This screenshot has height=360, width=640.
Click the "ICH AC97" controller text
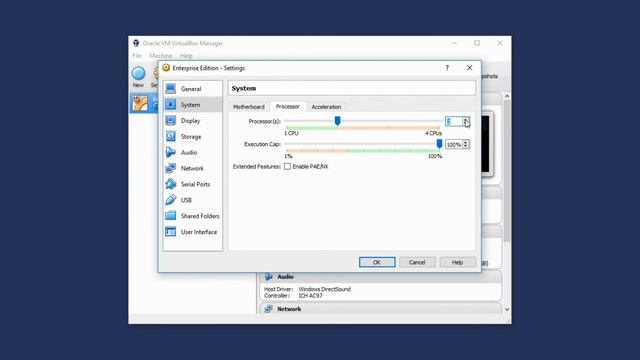310,296
